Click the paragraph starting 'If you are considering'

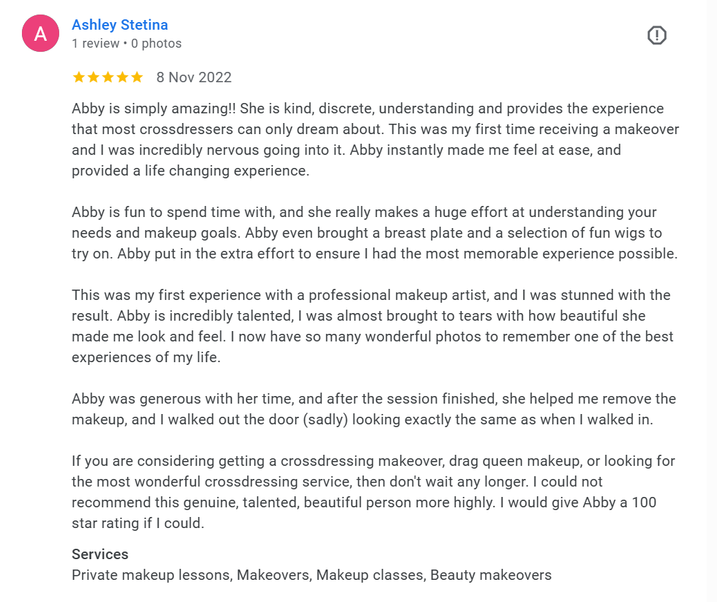373,492
